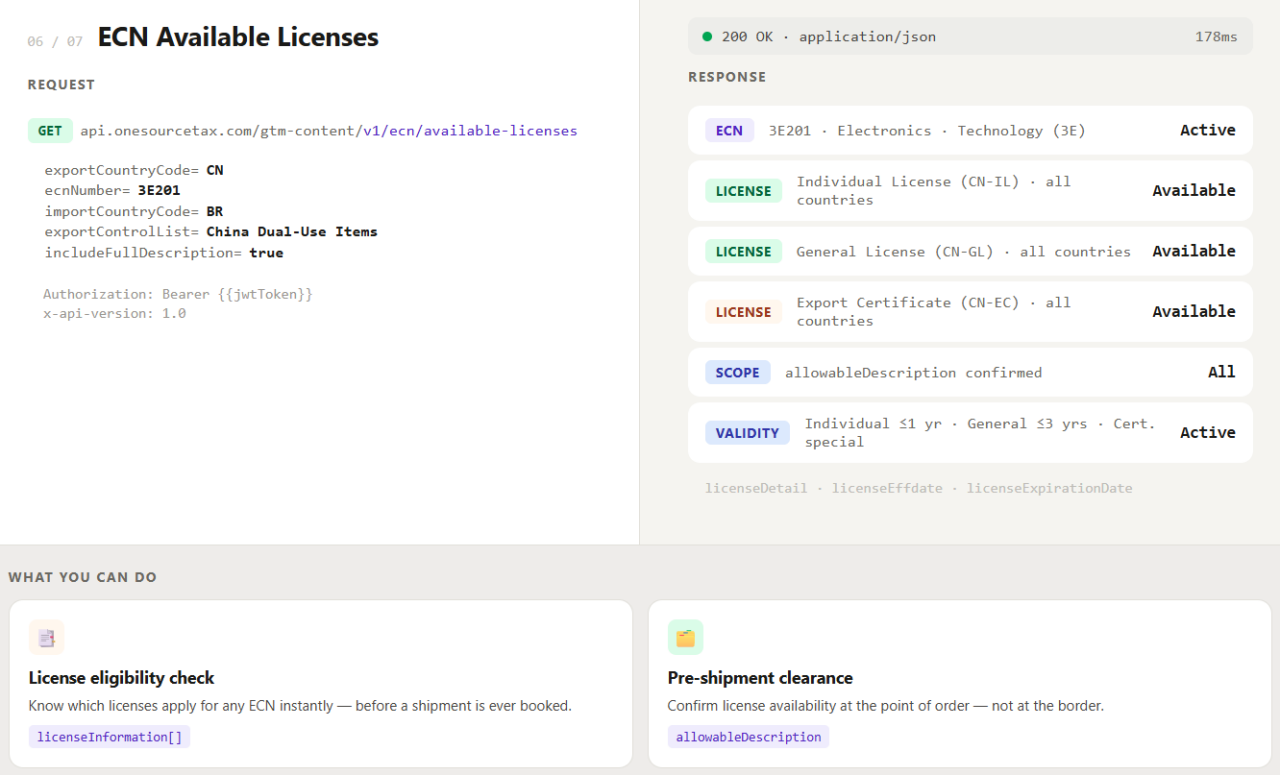Select the exportCountryCode value CN
Viewport: 1280px width, 775px height.
click(x=215, y=170)
